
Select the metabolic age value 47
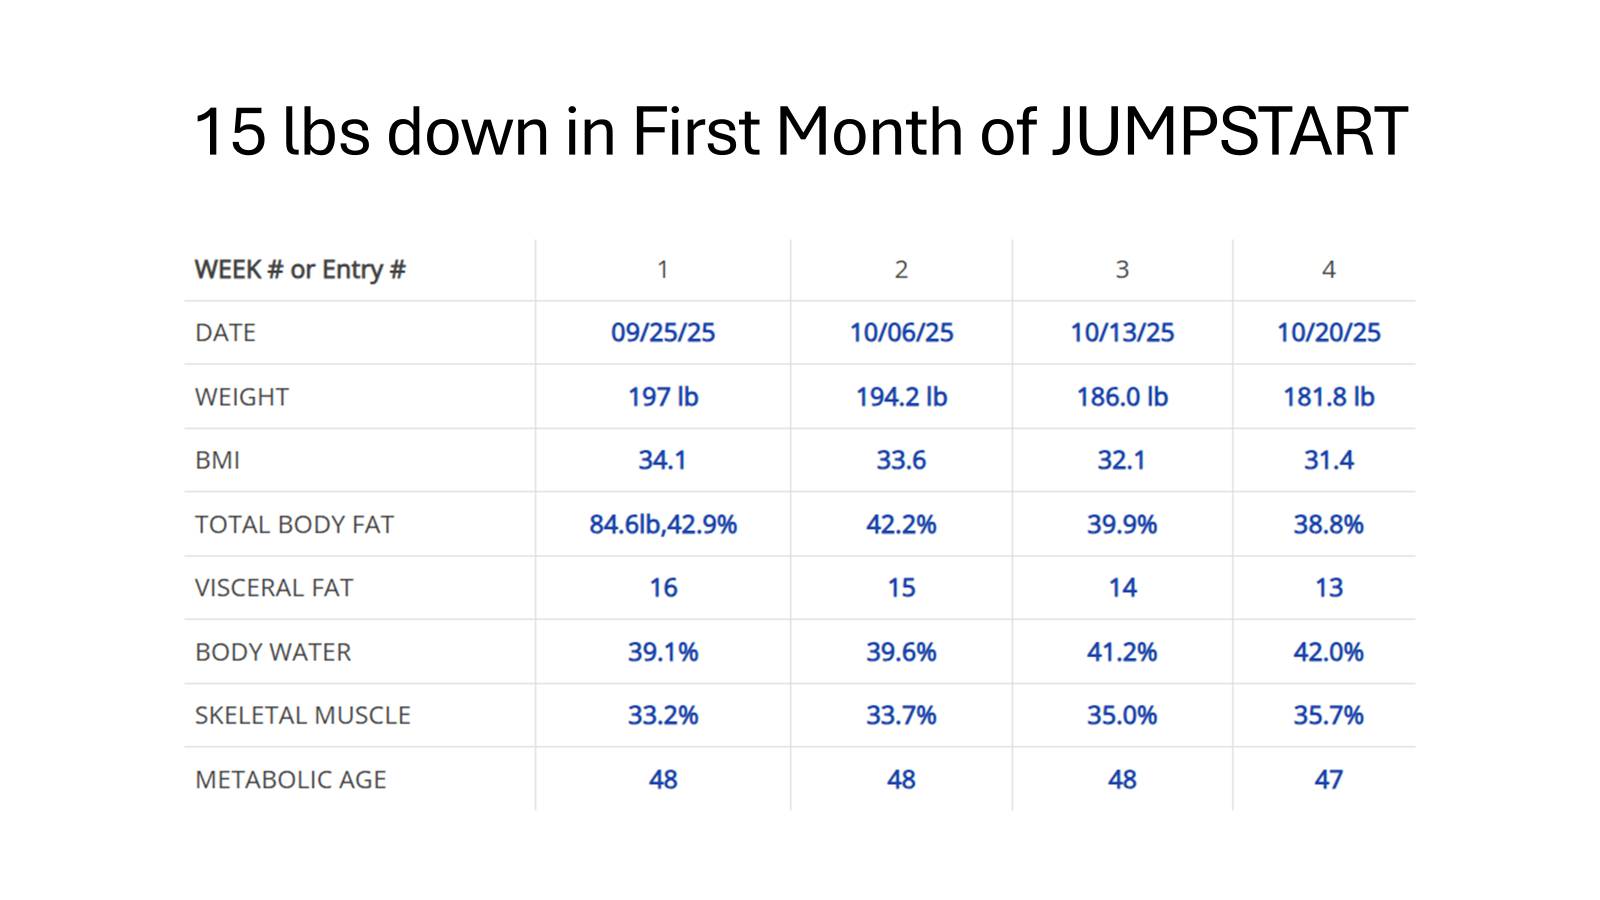[1328, 779]
